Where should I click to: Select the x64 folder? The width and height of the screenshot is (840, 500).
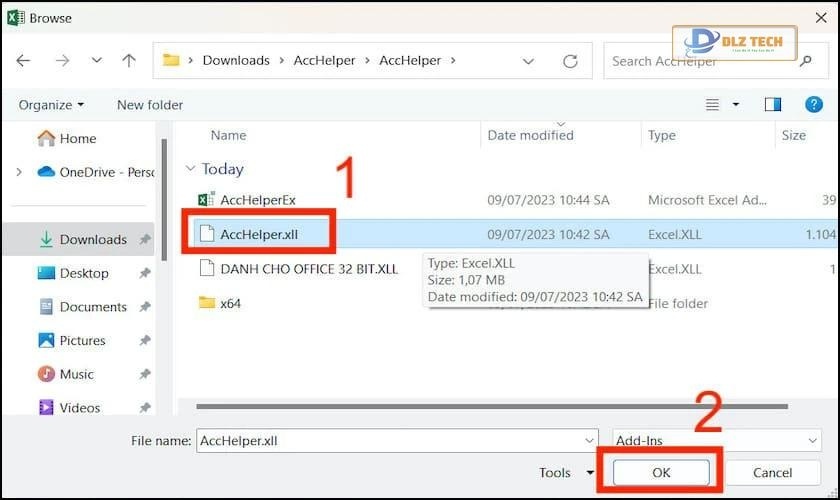click(x=230, y=304)
